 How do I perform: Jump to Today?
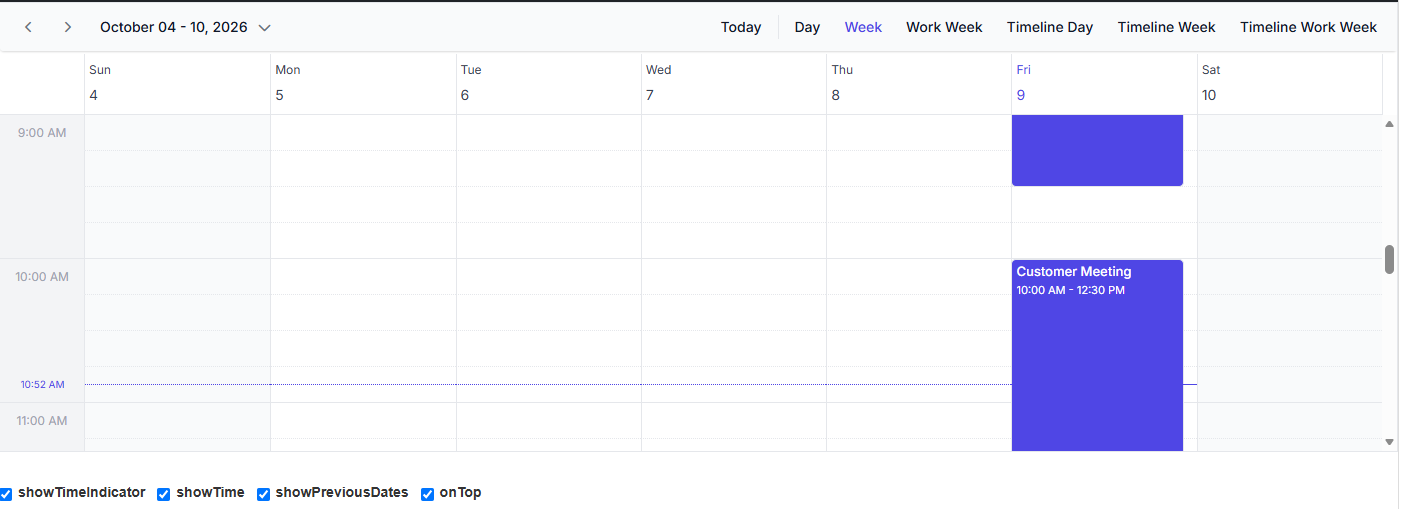pyautogui.click(x=741, y=27)
